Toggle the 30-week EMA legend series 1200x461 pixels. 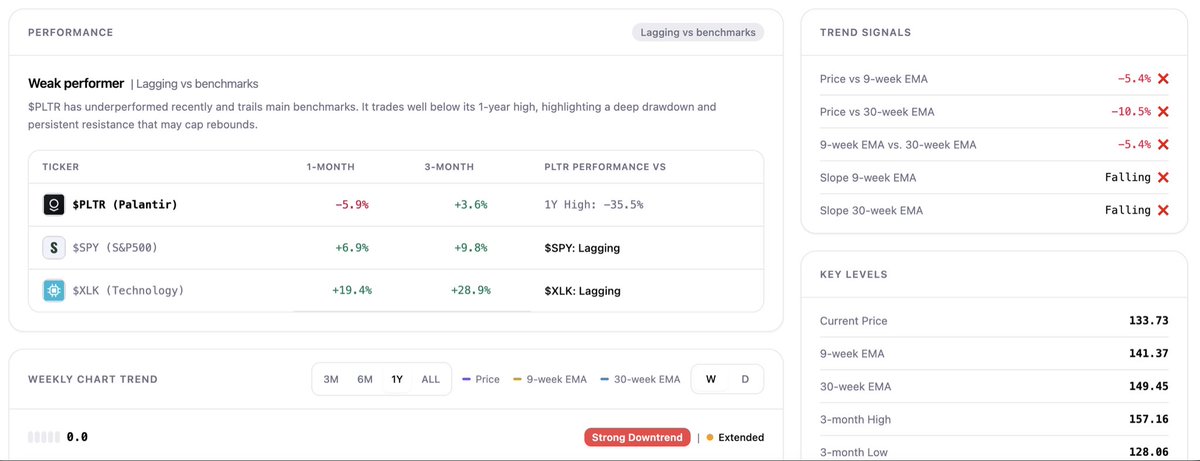[x=640, y=379]
